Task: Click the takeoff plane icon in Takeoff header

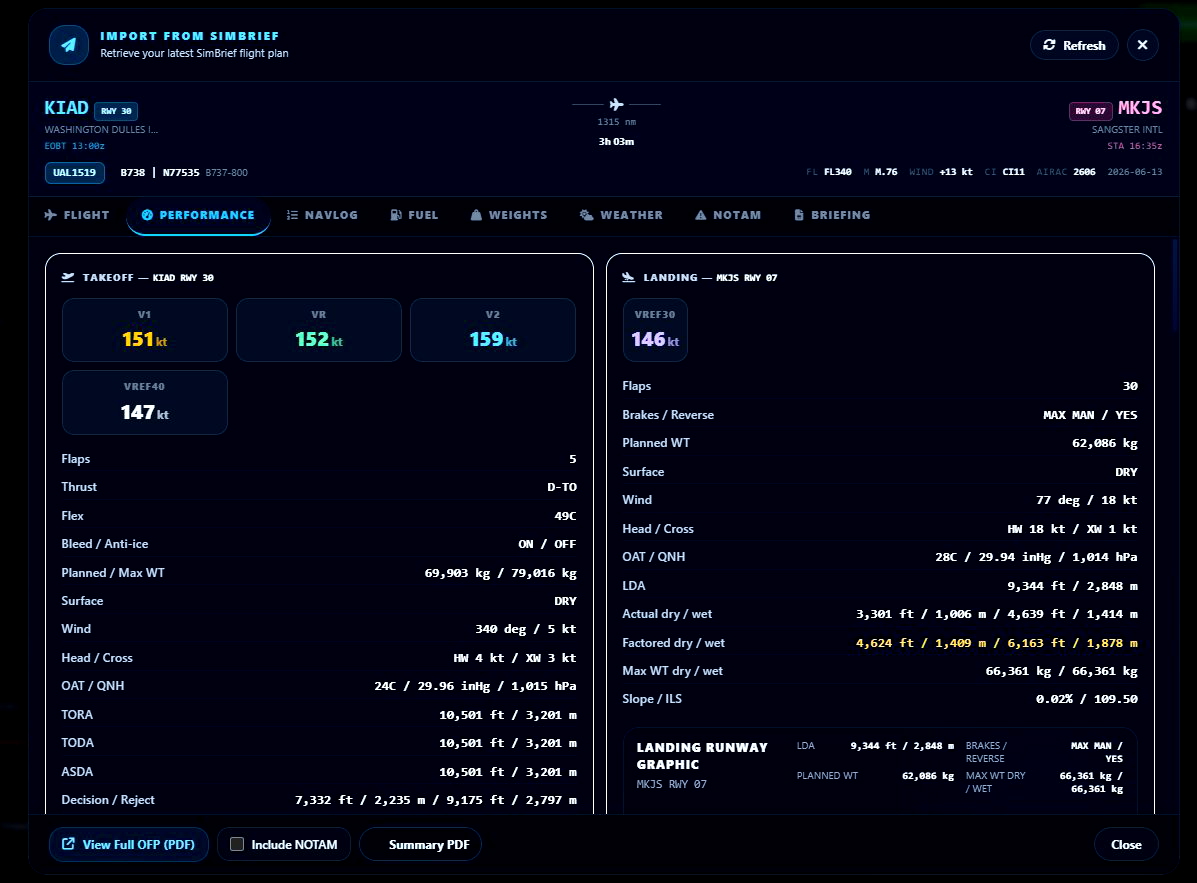Action: (x=68, y=277)
